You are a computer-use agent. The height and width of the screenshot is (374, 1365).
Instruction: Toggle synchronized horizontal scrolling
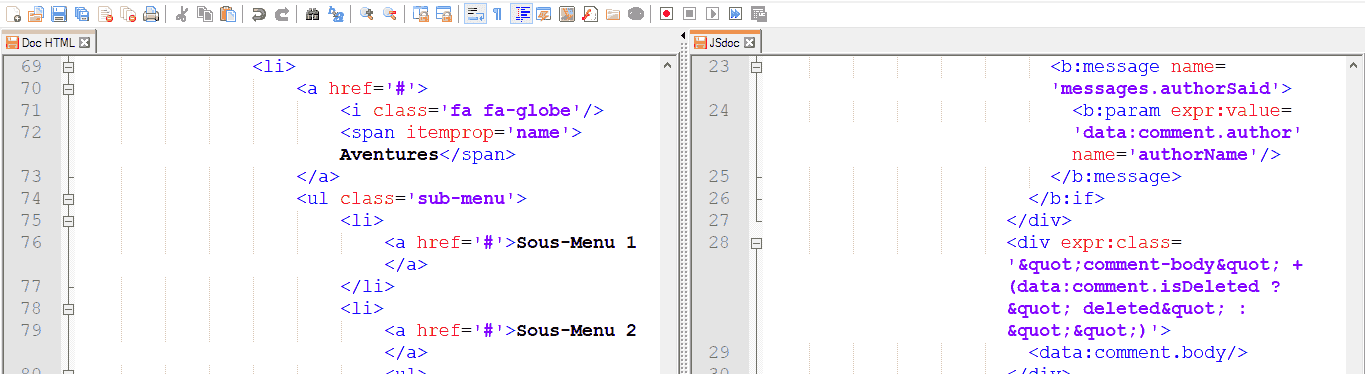(x=444, y=14)
